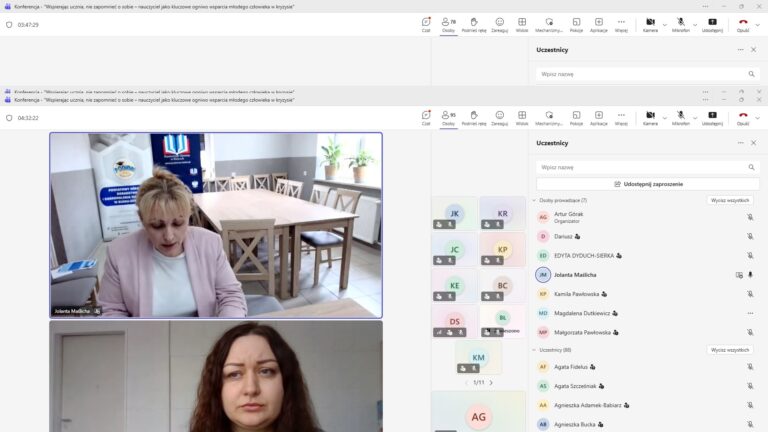Open Pokoje breakout rooms in the 04:32:22 window
Viewport: 768px width, 432px height.
point(576,118)
